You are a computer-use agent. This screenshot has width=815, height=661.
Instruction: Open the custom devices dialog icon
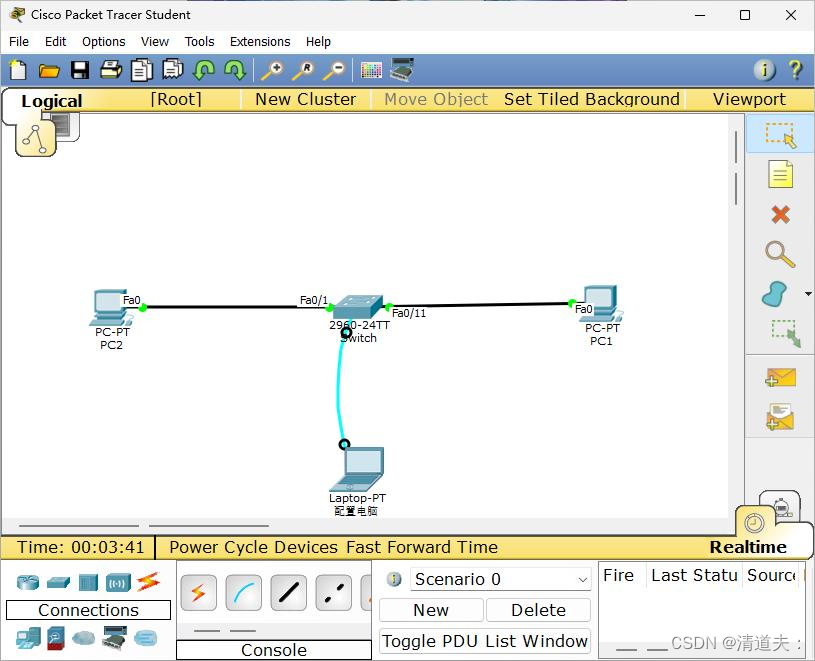click(x=402, y=70)
